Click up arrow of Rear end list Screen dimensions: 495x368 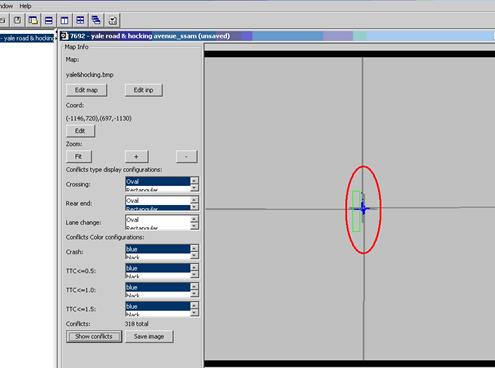(194, 200)
